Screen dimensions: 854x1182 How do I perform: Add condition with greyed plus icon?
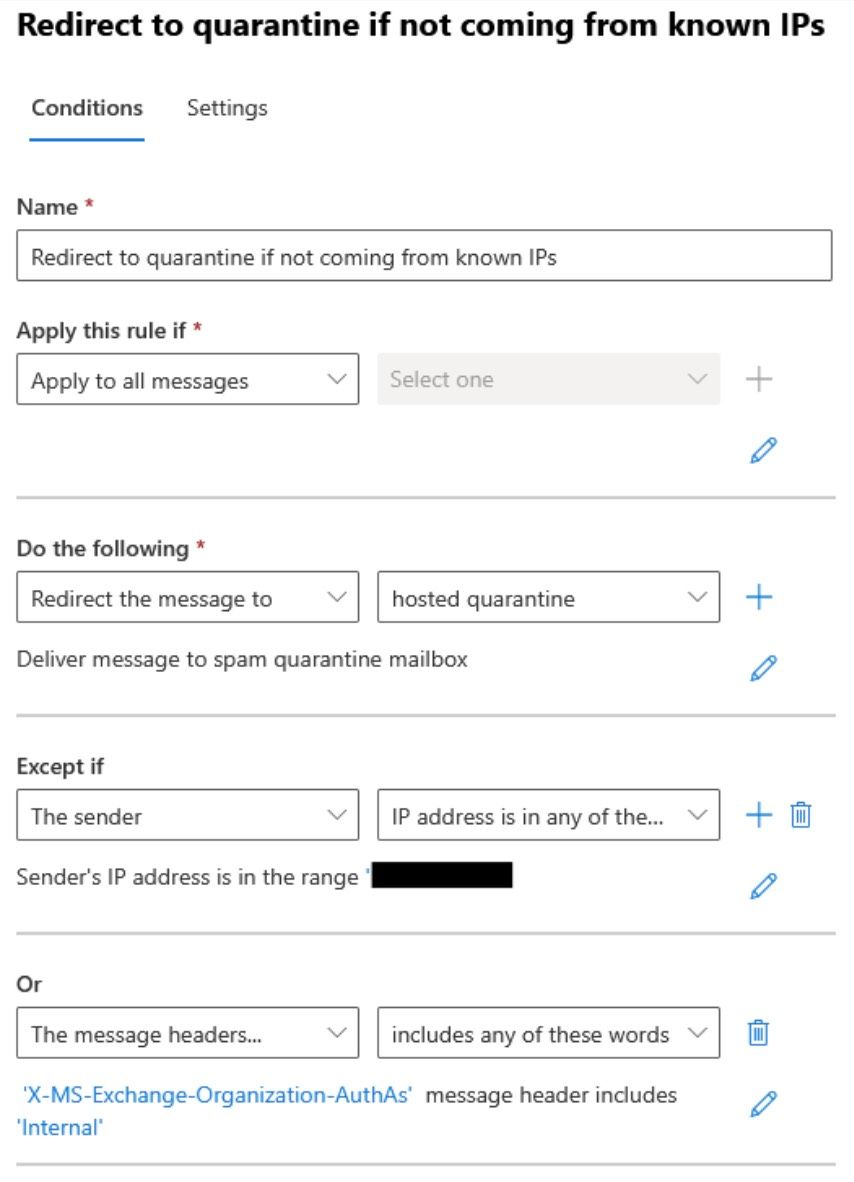coord(758,379)
